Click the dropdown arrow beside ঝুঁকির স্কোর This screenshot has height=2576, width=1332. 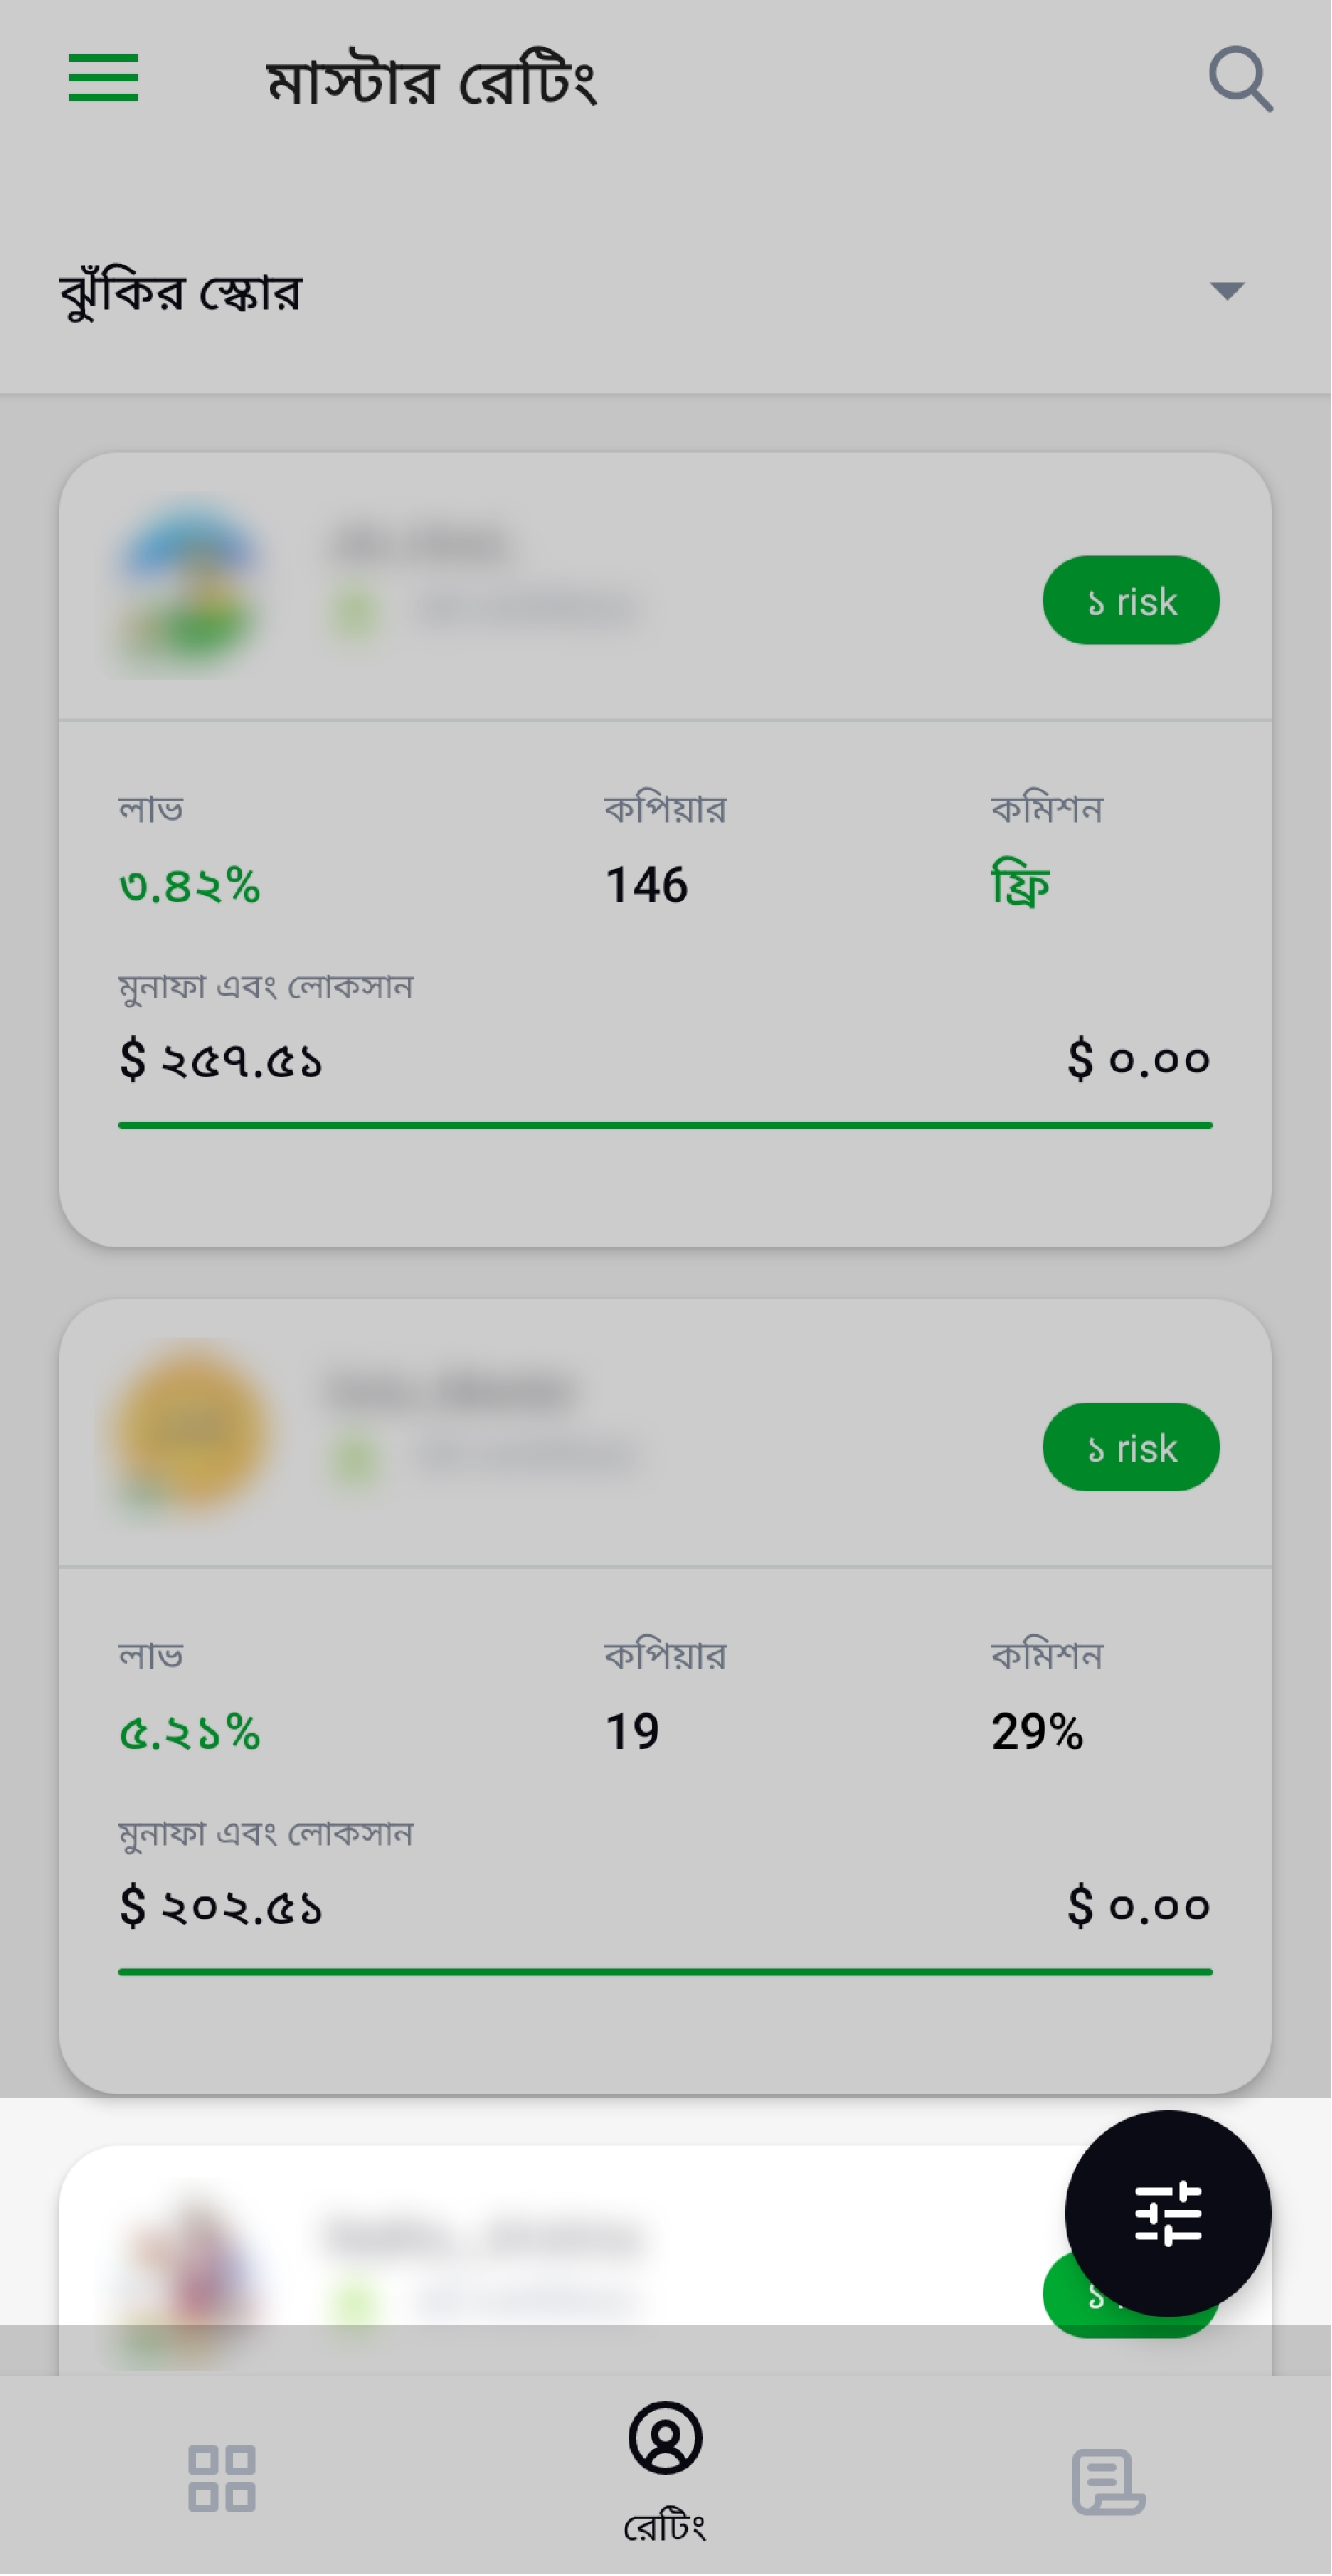coord(1227,291)
